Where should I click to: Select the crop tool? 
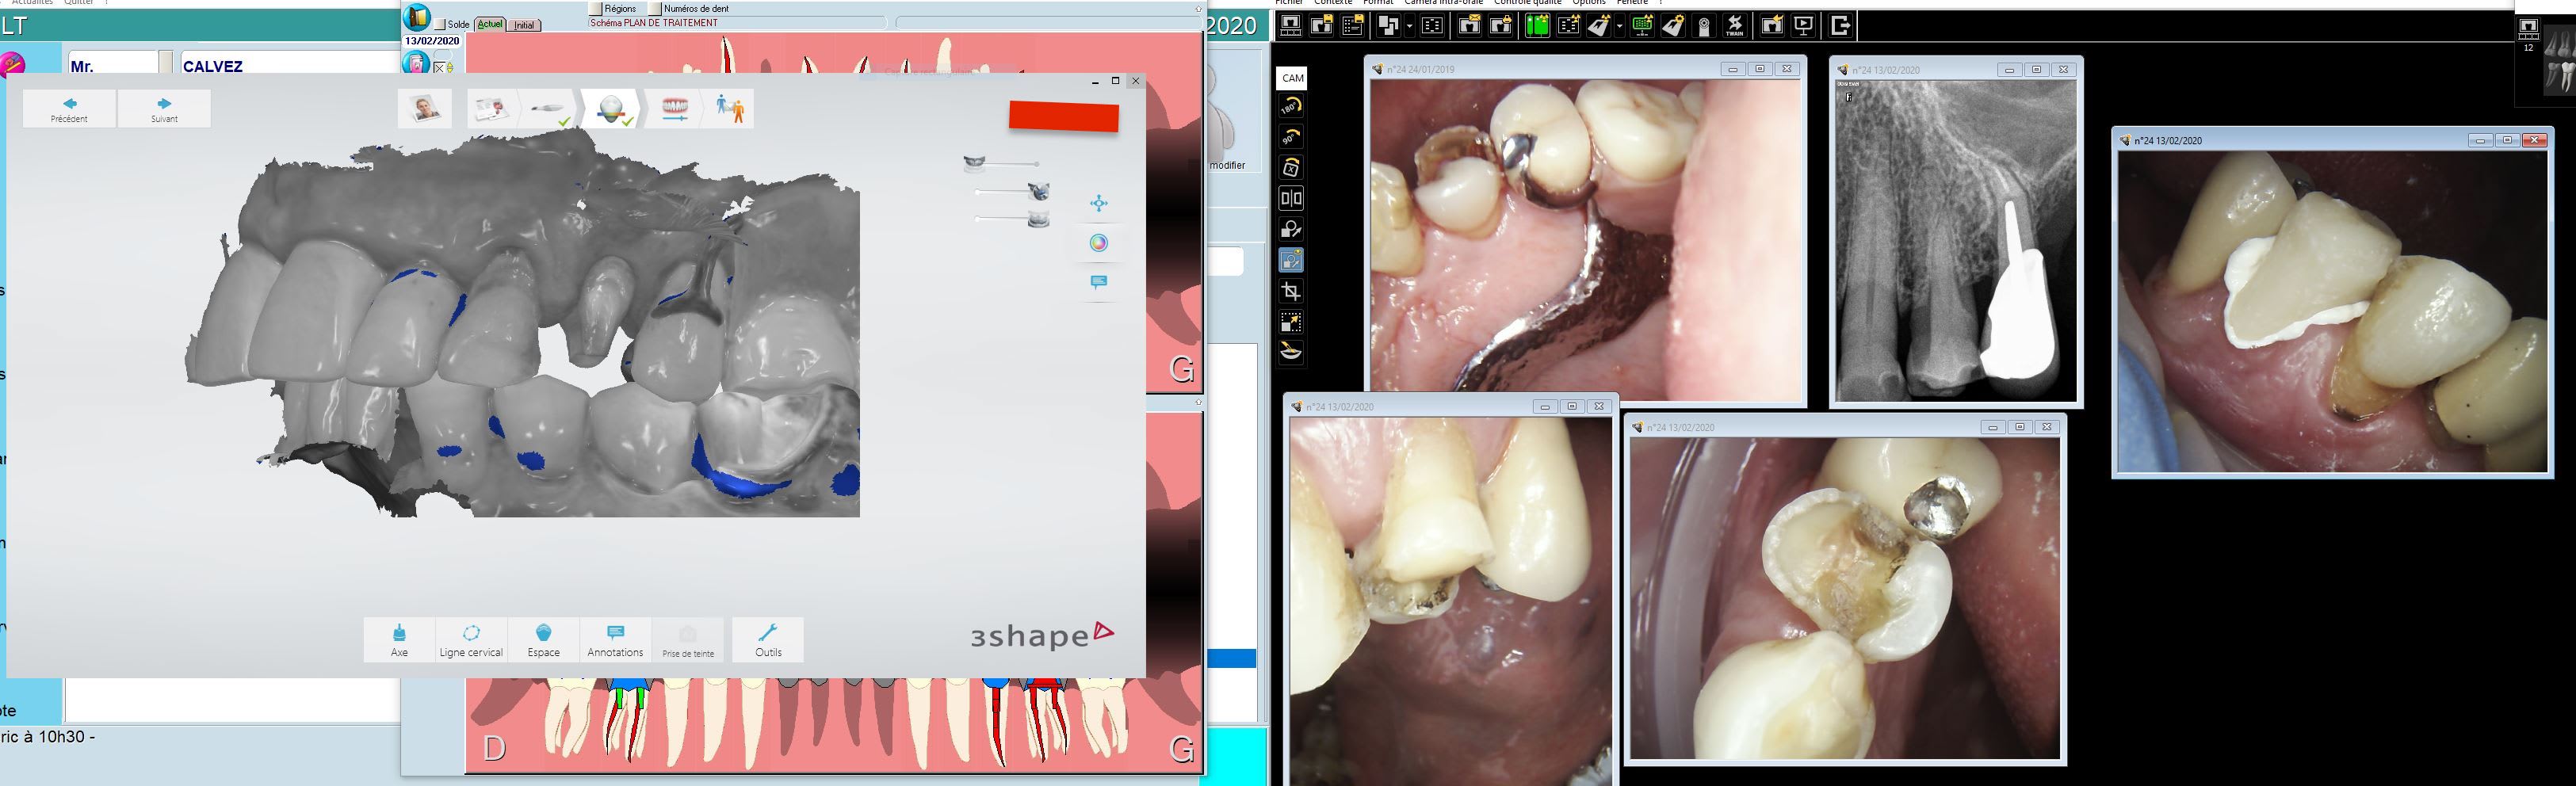[x=1291, y=292]
